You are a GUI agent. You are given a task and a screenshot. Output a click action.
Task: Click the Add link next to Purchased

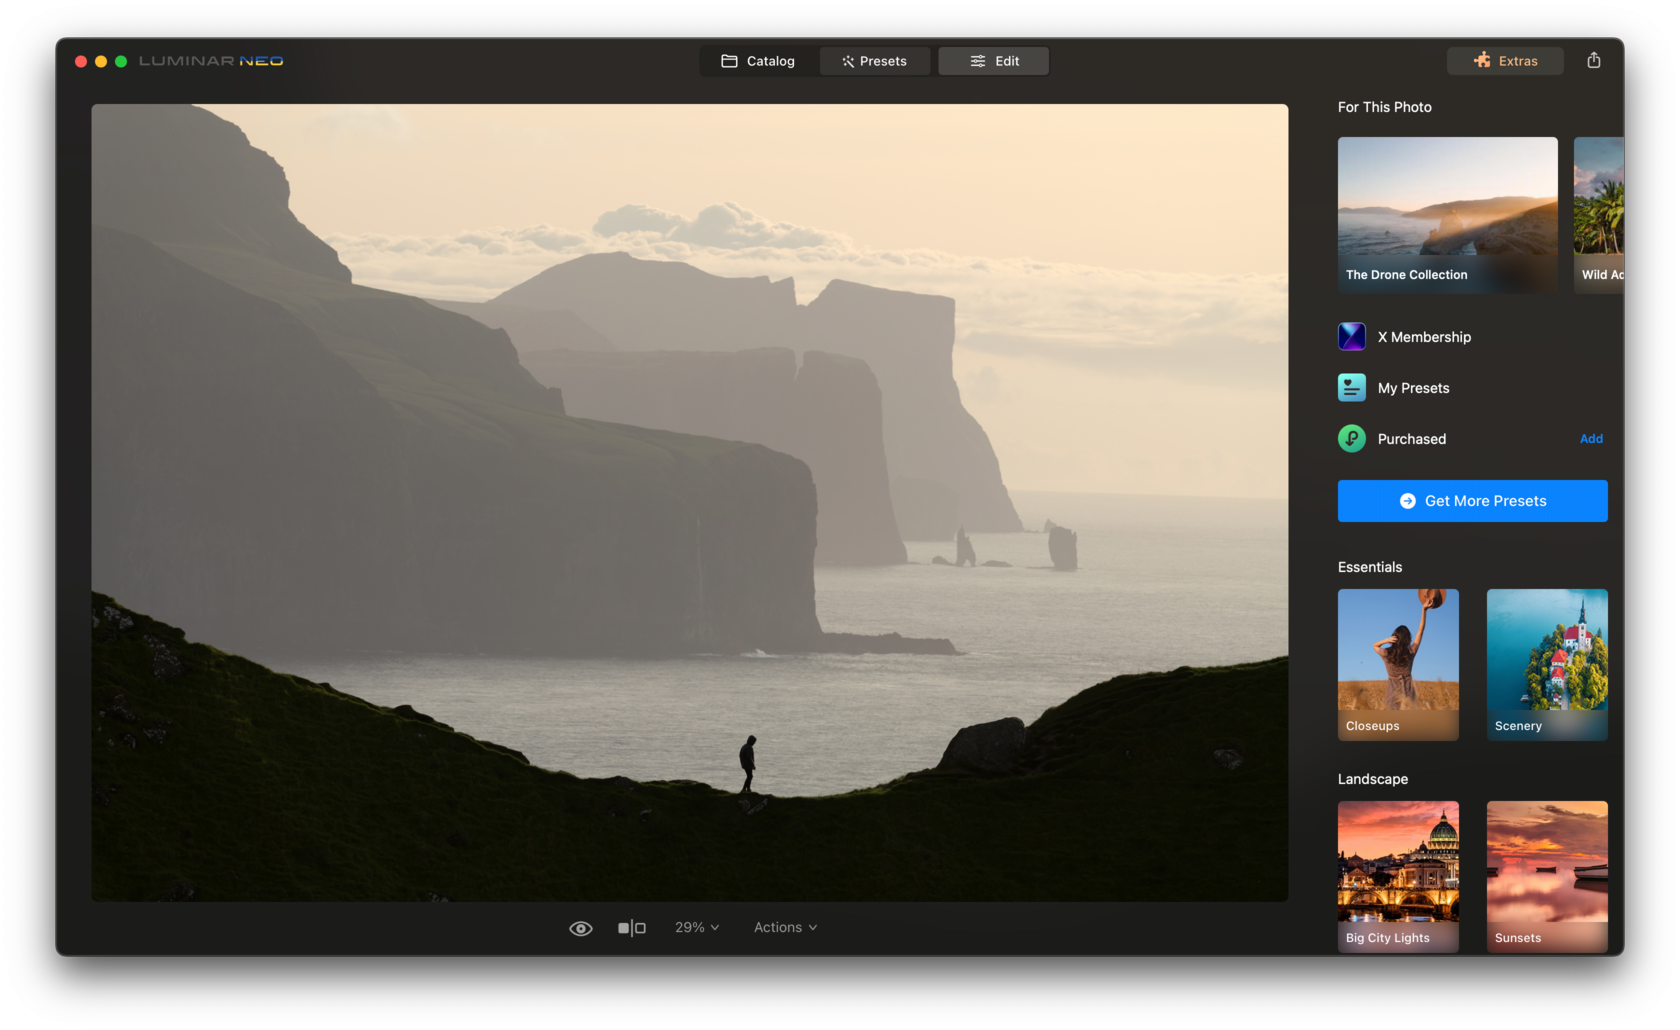[1591, 438]
